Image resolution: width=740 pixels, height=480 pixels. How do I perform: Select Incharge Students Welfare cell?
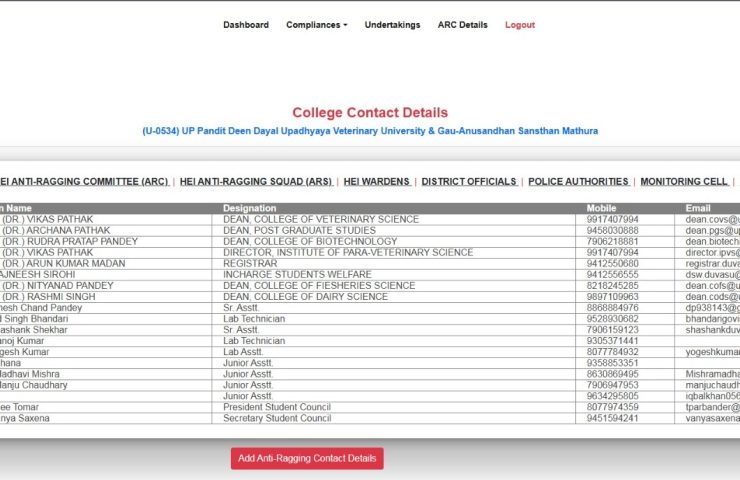coord(394,274)
